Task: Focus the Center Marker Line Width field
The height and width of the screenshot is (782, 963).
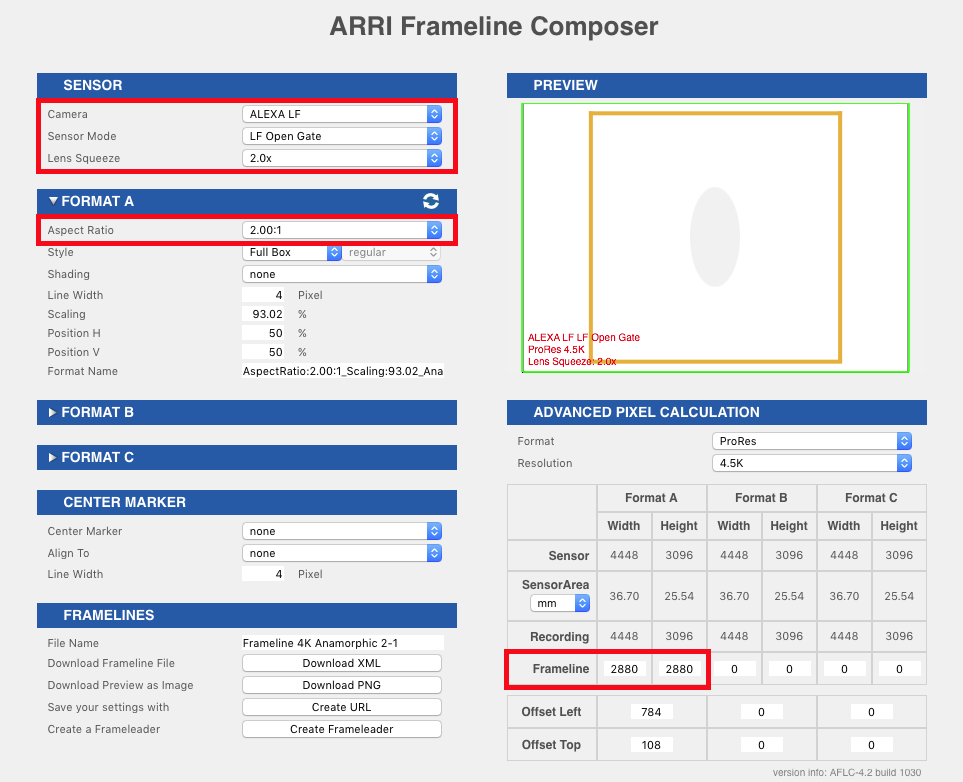Action: point(263,574)
